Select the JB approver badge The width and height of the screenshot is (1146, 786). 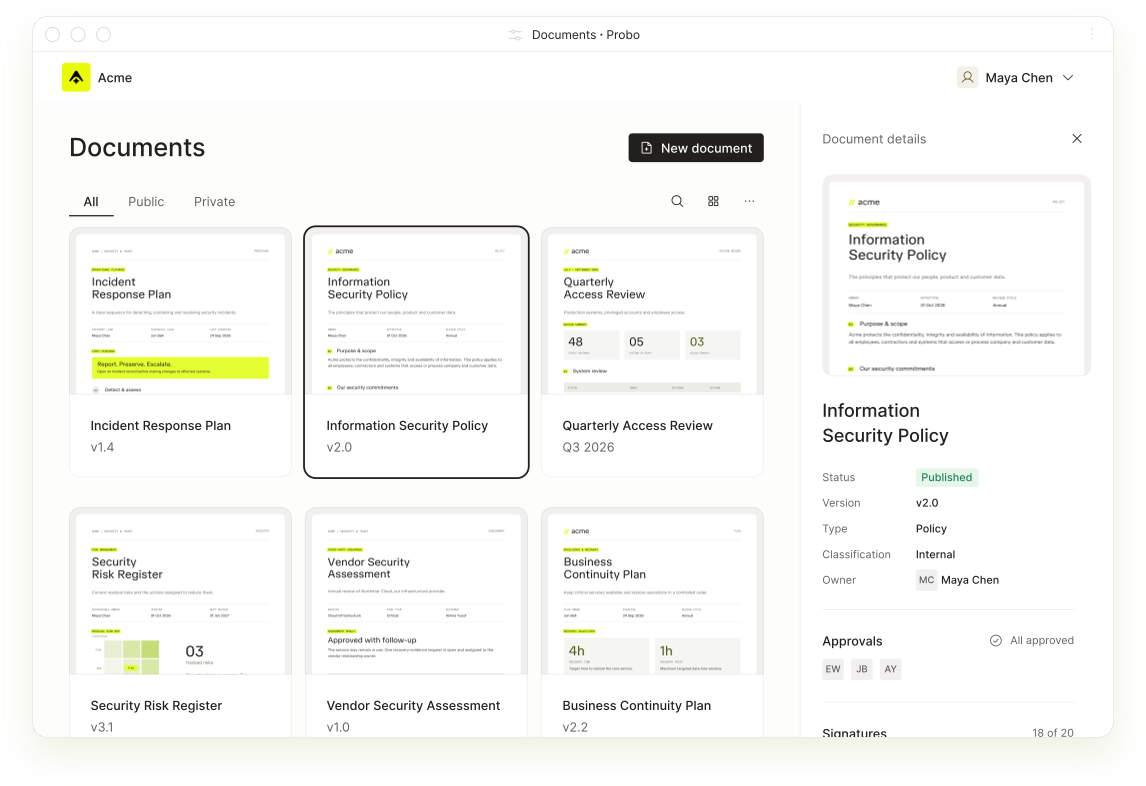click(862, 669)
